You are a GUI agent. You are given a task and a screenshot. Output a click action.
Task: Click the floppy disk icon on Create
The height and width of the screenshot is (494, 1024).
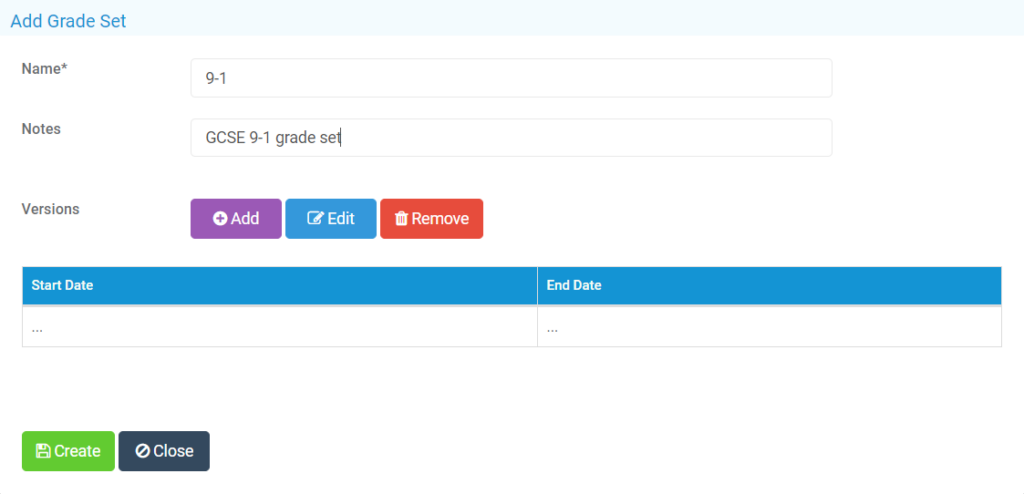[43, 451]
